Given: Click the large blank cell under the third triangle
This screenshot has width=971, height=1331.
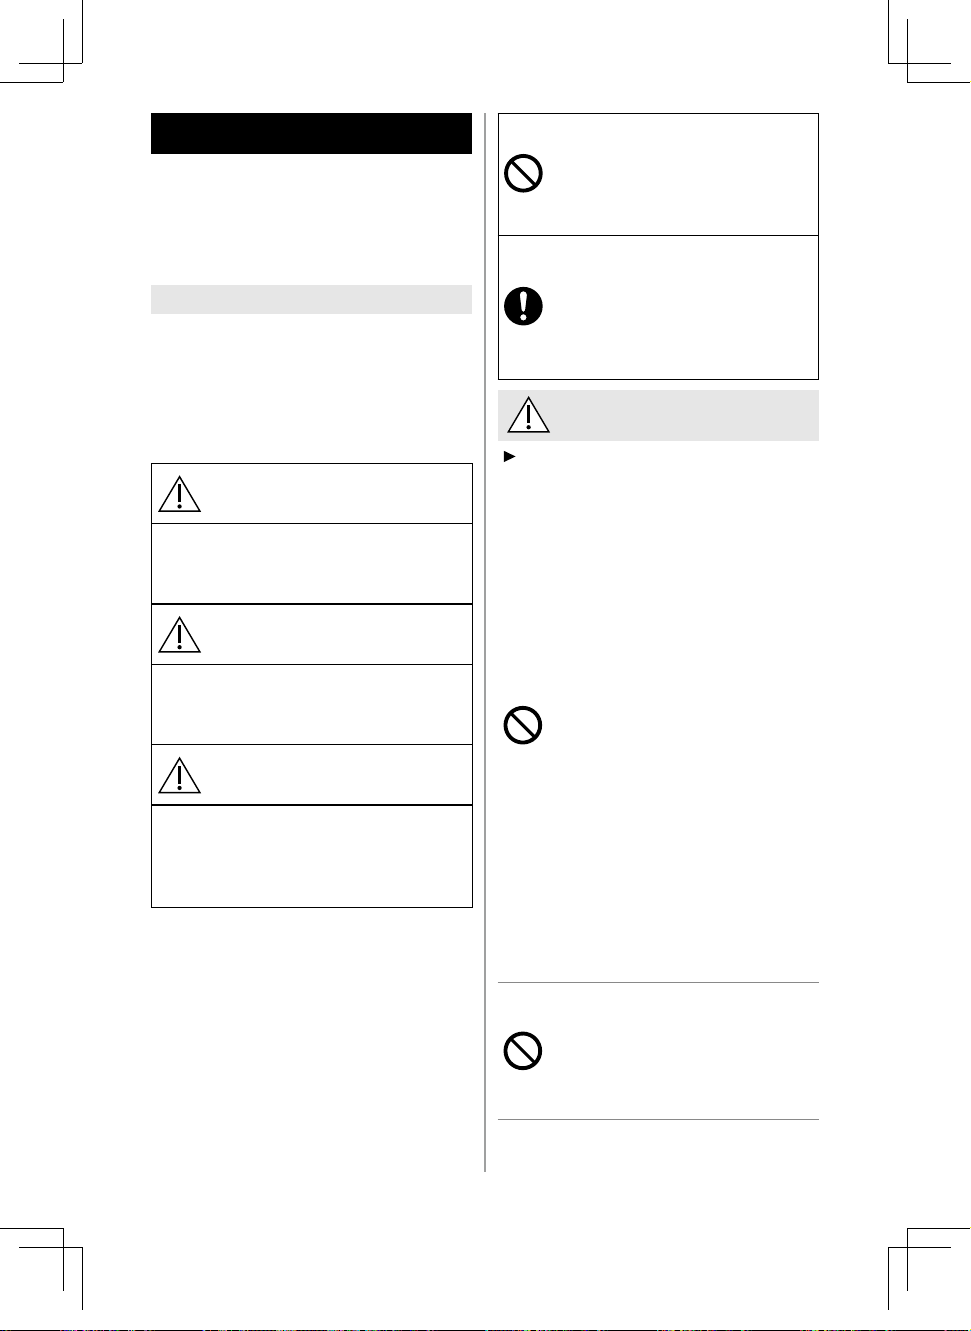Looking at the screenshot, I should (x=311, y=856).
